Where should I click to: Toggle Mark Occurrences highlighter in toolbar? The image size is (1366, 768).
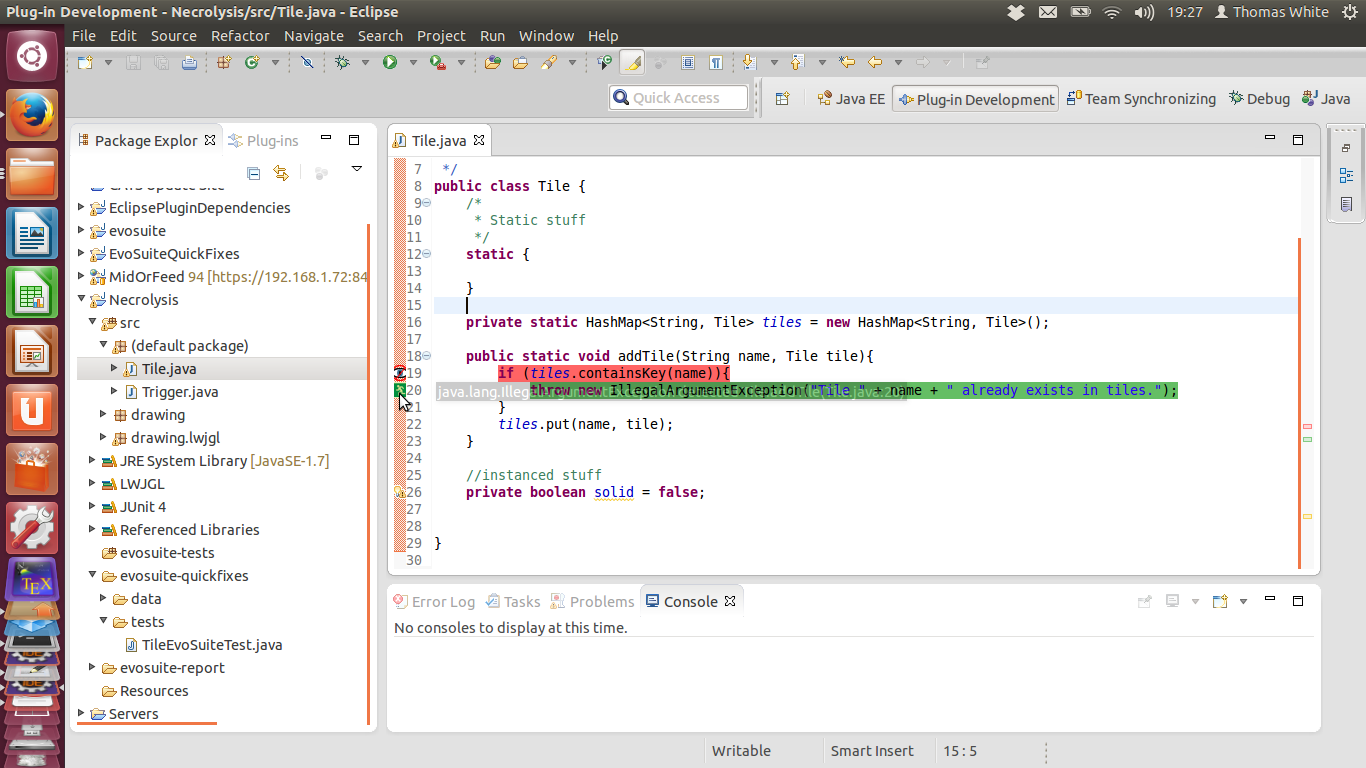coord(632,62)
